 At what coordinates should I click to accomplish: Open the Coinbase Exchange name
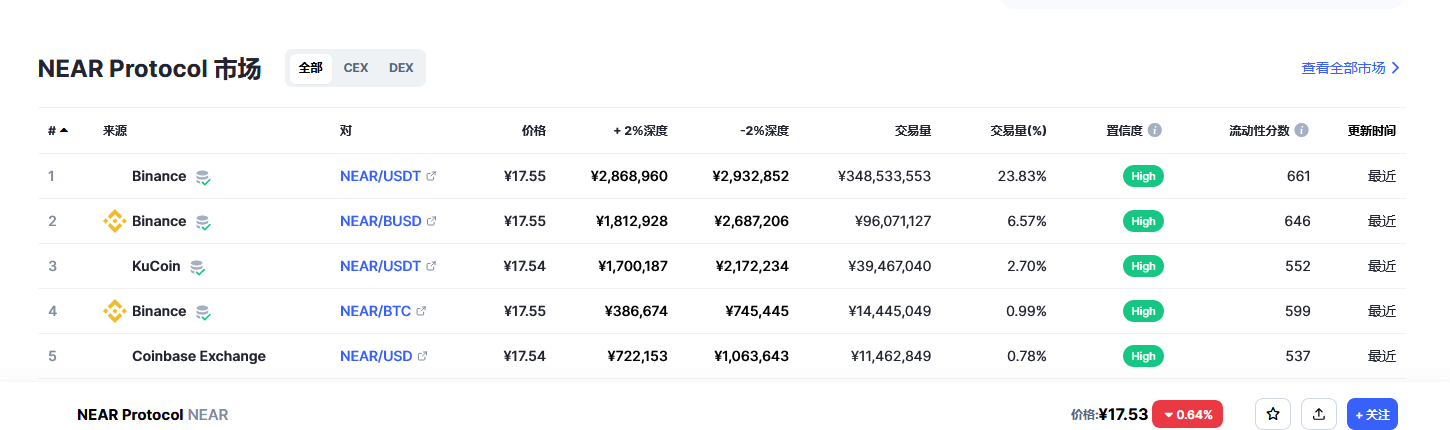[x=199, y=356]
